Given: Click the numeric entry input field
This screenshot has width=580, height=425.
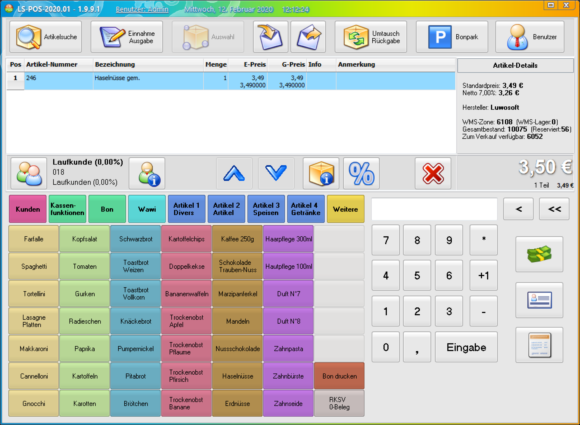Looking at the screenshot, I should [434, 209].
